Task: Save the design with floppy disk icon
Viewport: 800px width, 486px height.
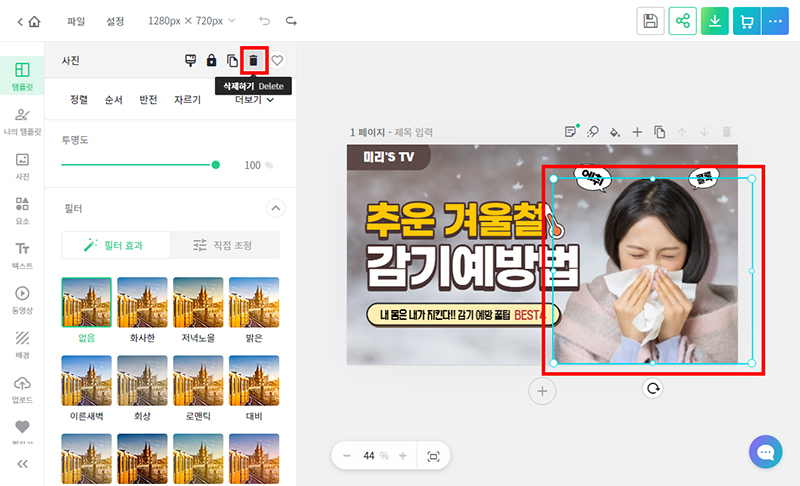Action: pyautogui.click(x=651, y=21)
